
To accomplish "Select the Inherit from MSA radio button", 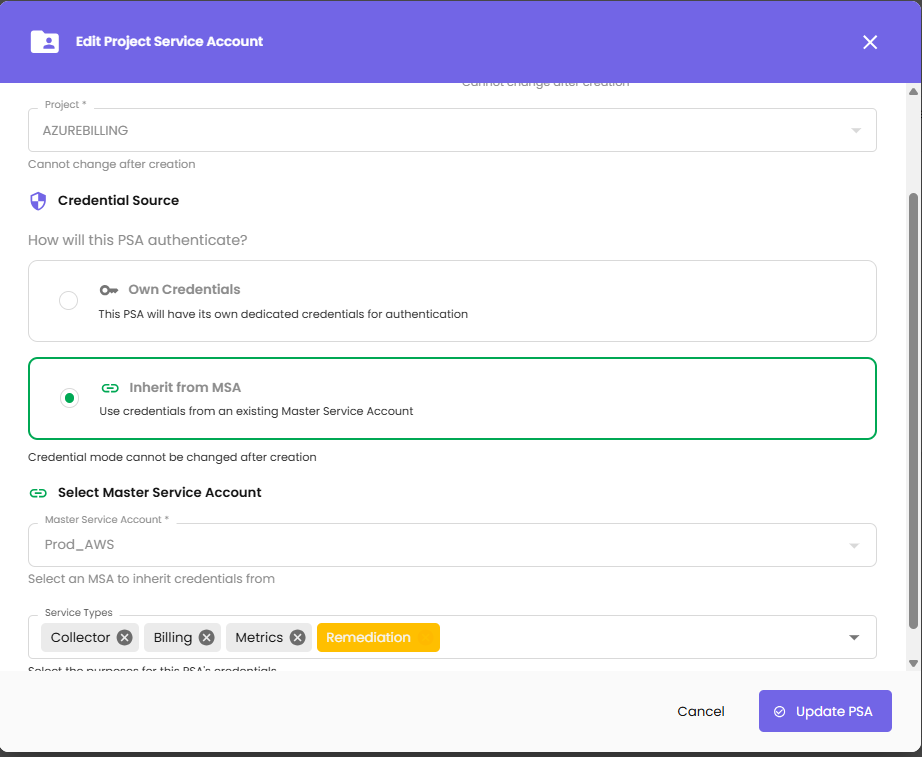I will (68, 398).
